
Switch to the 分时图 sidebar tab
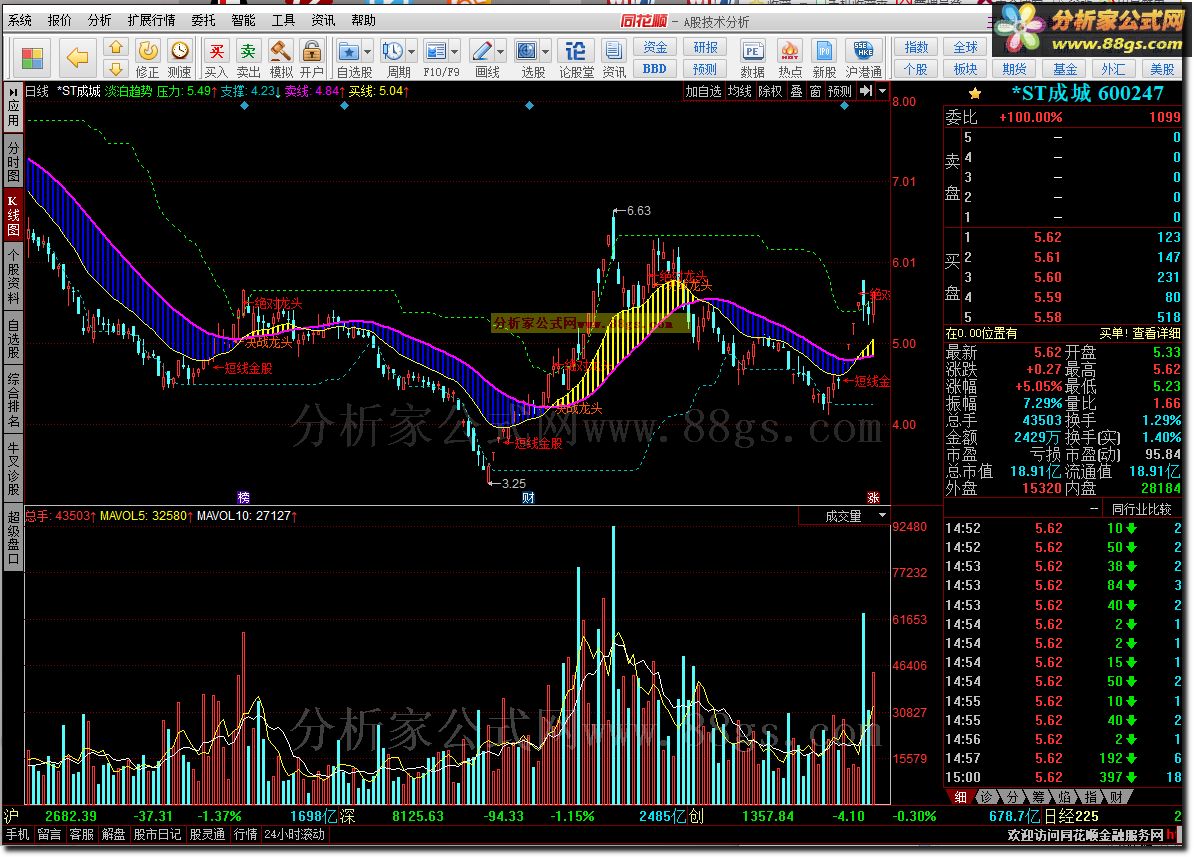click(13, 159)
